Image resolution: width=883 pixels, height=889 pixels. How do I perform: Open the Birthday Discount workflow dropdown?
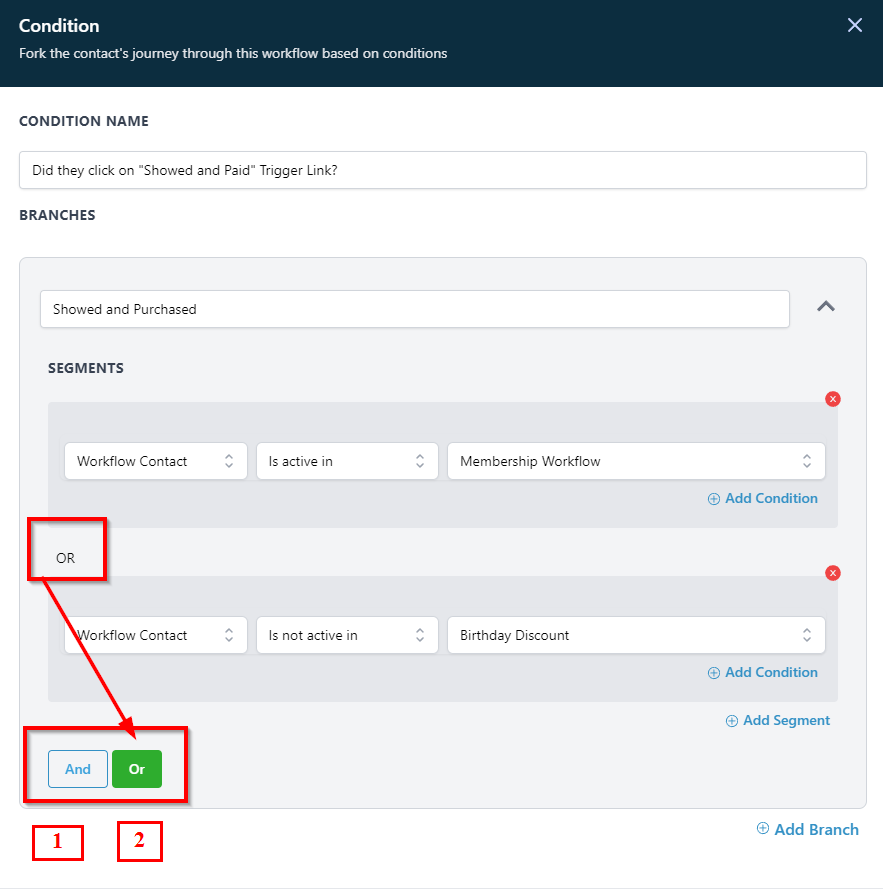[x=635, y=635]
